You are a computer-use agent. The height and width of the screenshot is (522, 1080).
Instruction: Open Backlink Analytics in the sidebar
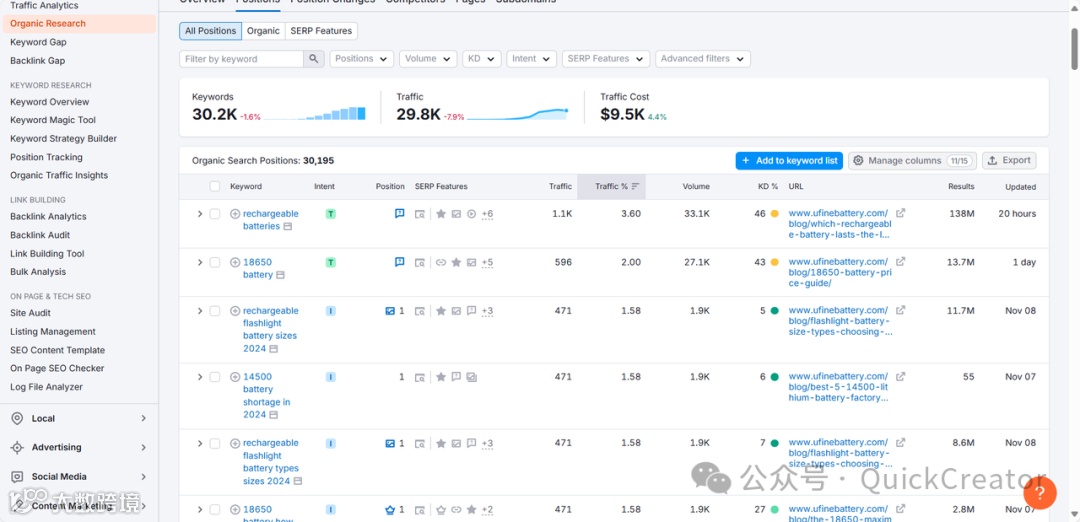click(x=48, y=216)
